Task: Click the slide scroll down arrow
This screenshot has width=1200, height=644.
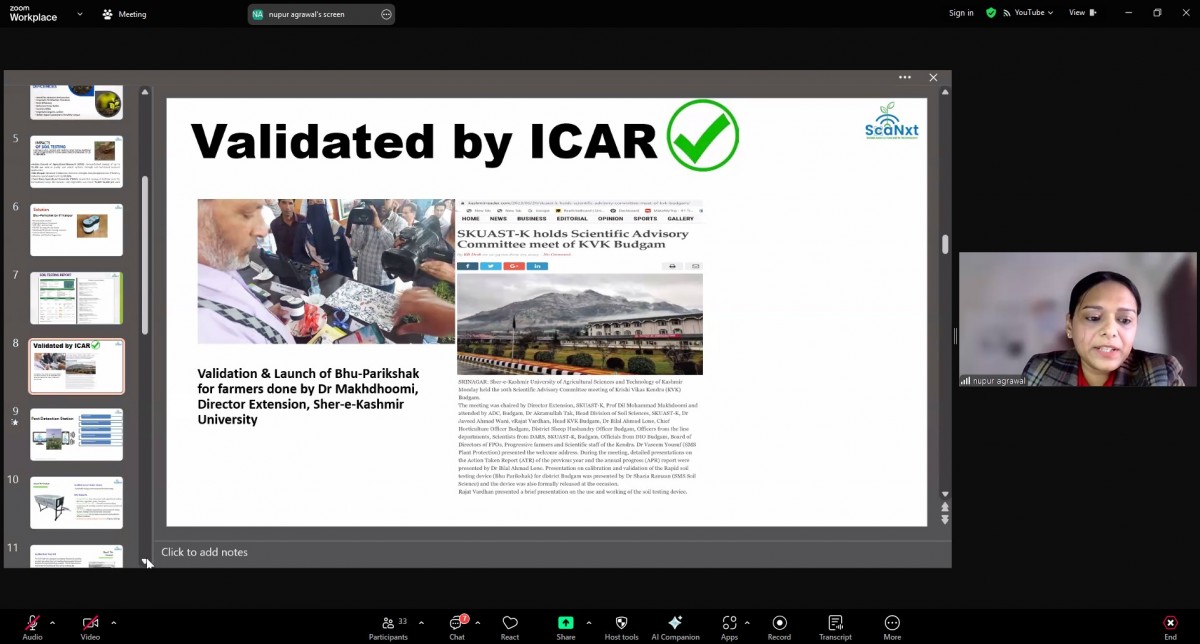Action: (945, 495)
